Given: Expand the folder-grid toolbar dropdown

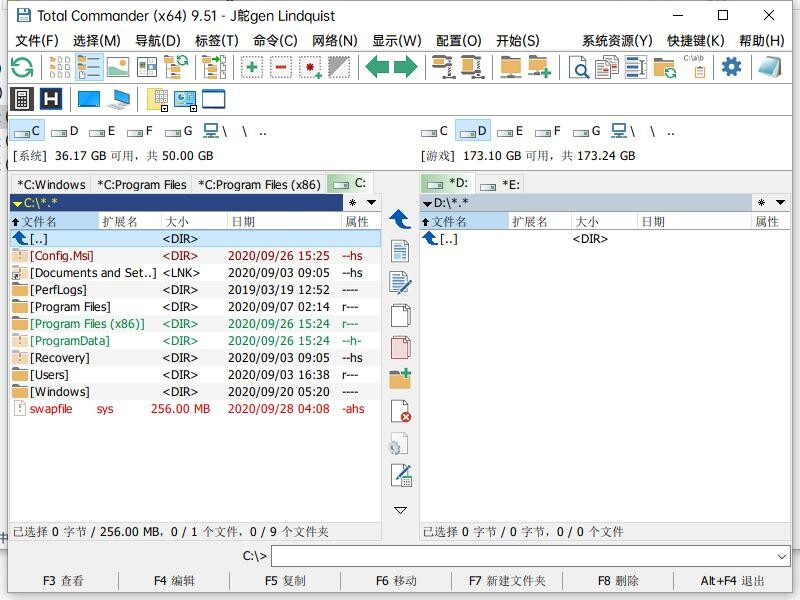Looking at the screenshot, I should pos(164,109).
